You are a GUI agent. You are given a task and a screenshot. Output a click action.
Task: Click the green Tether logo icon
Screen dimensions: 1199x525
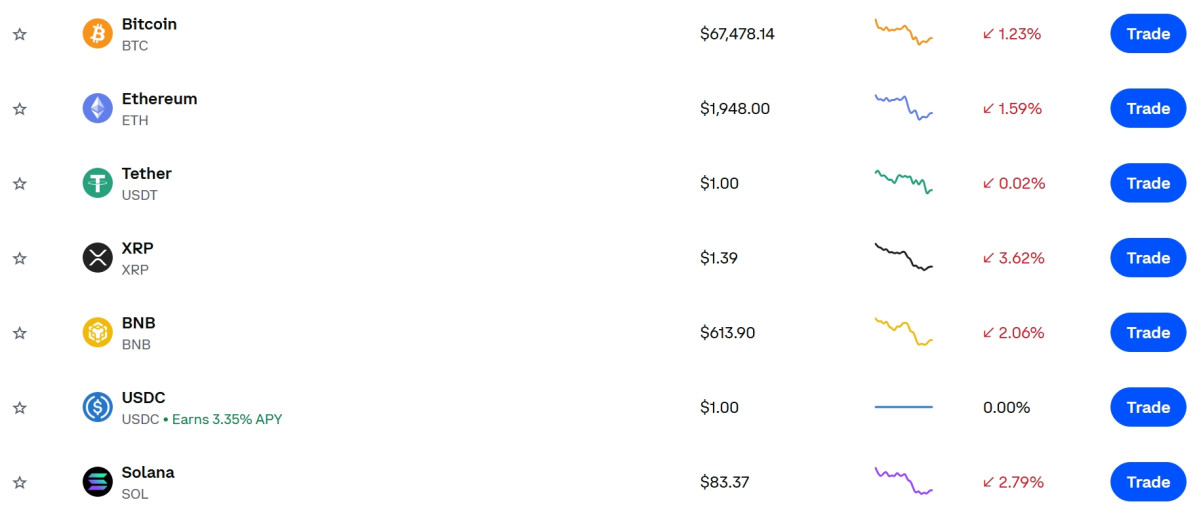click(x=98, y=183)
